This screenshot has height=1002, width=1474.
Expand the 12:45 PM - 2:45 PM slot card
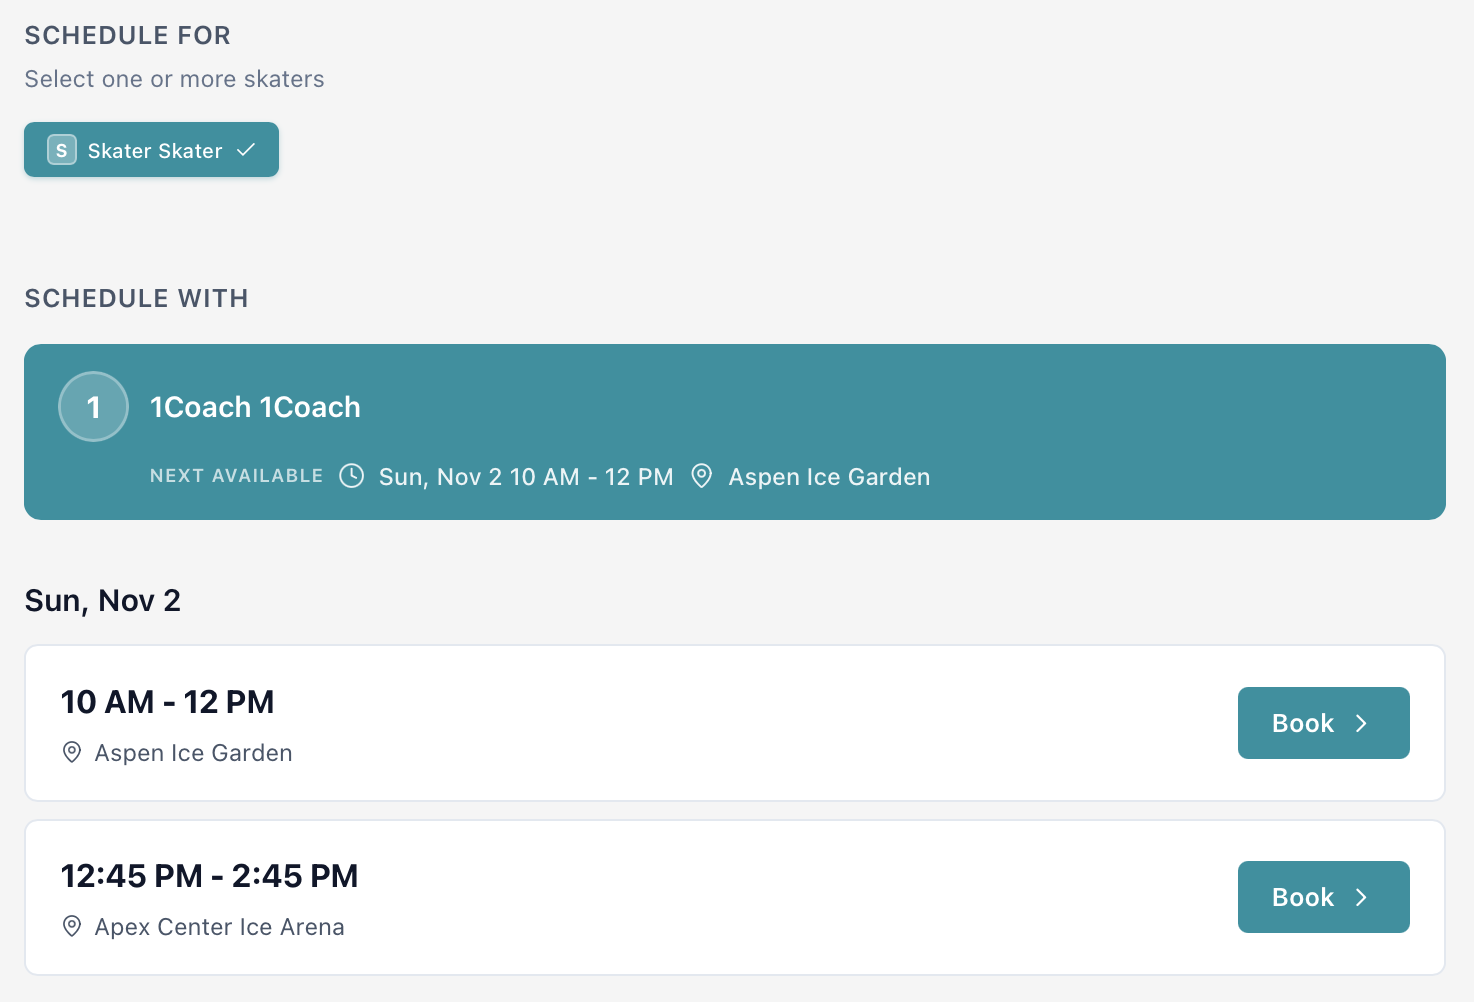[600, 896]
